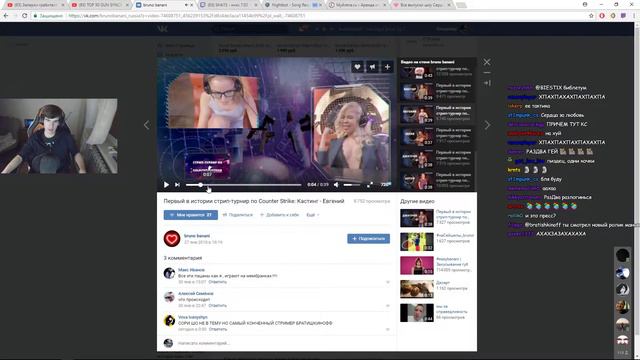640x360 pixels.
Task: Adjust the video volume slider
Action: (x=351, y=185)
